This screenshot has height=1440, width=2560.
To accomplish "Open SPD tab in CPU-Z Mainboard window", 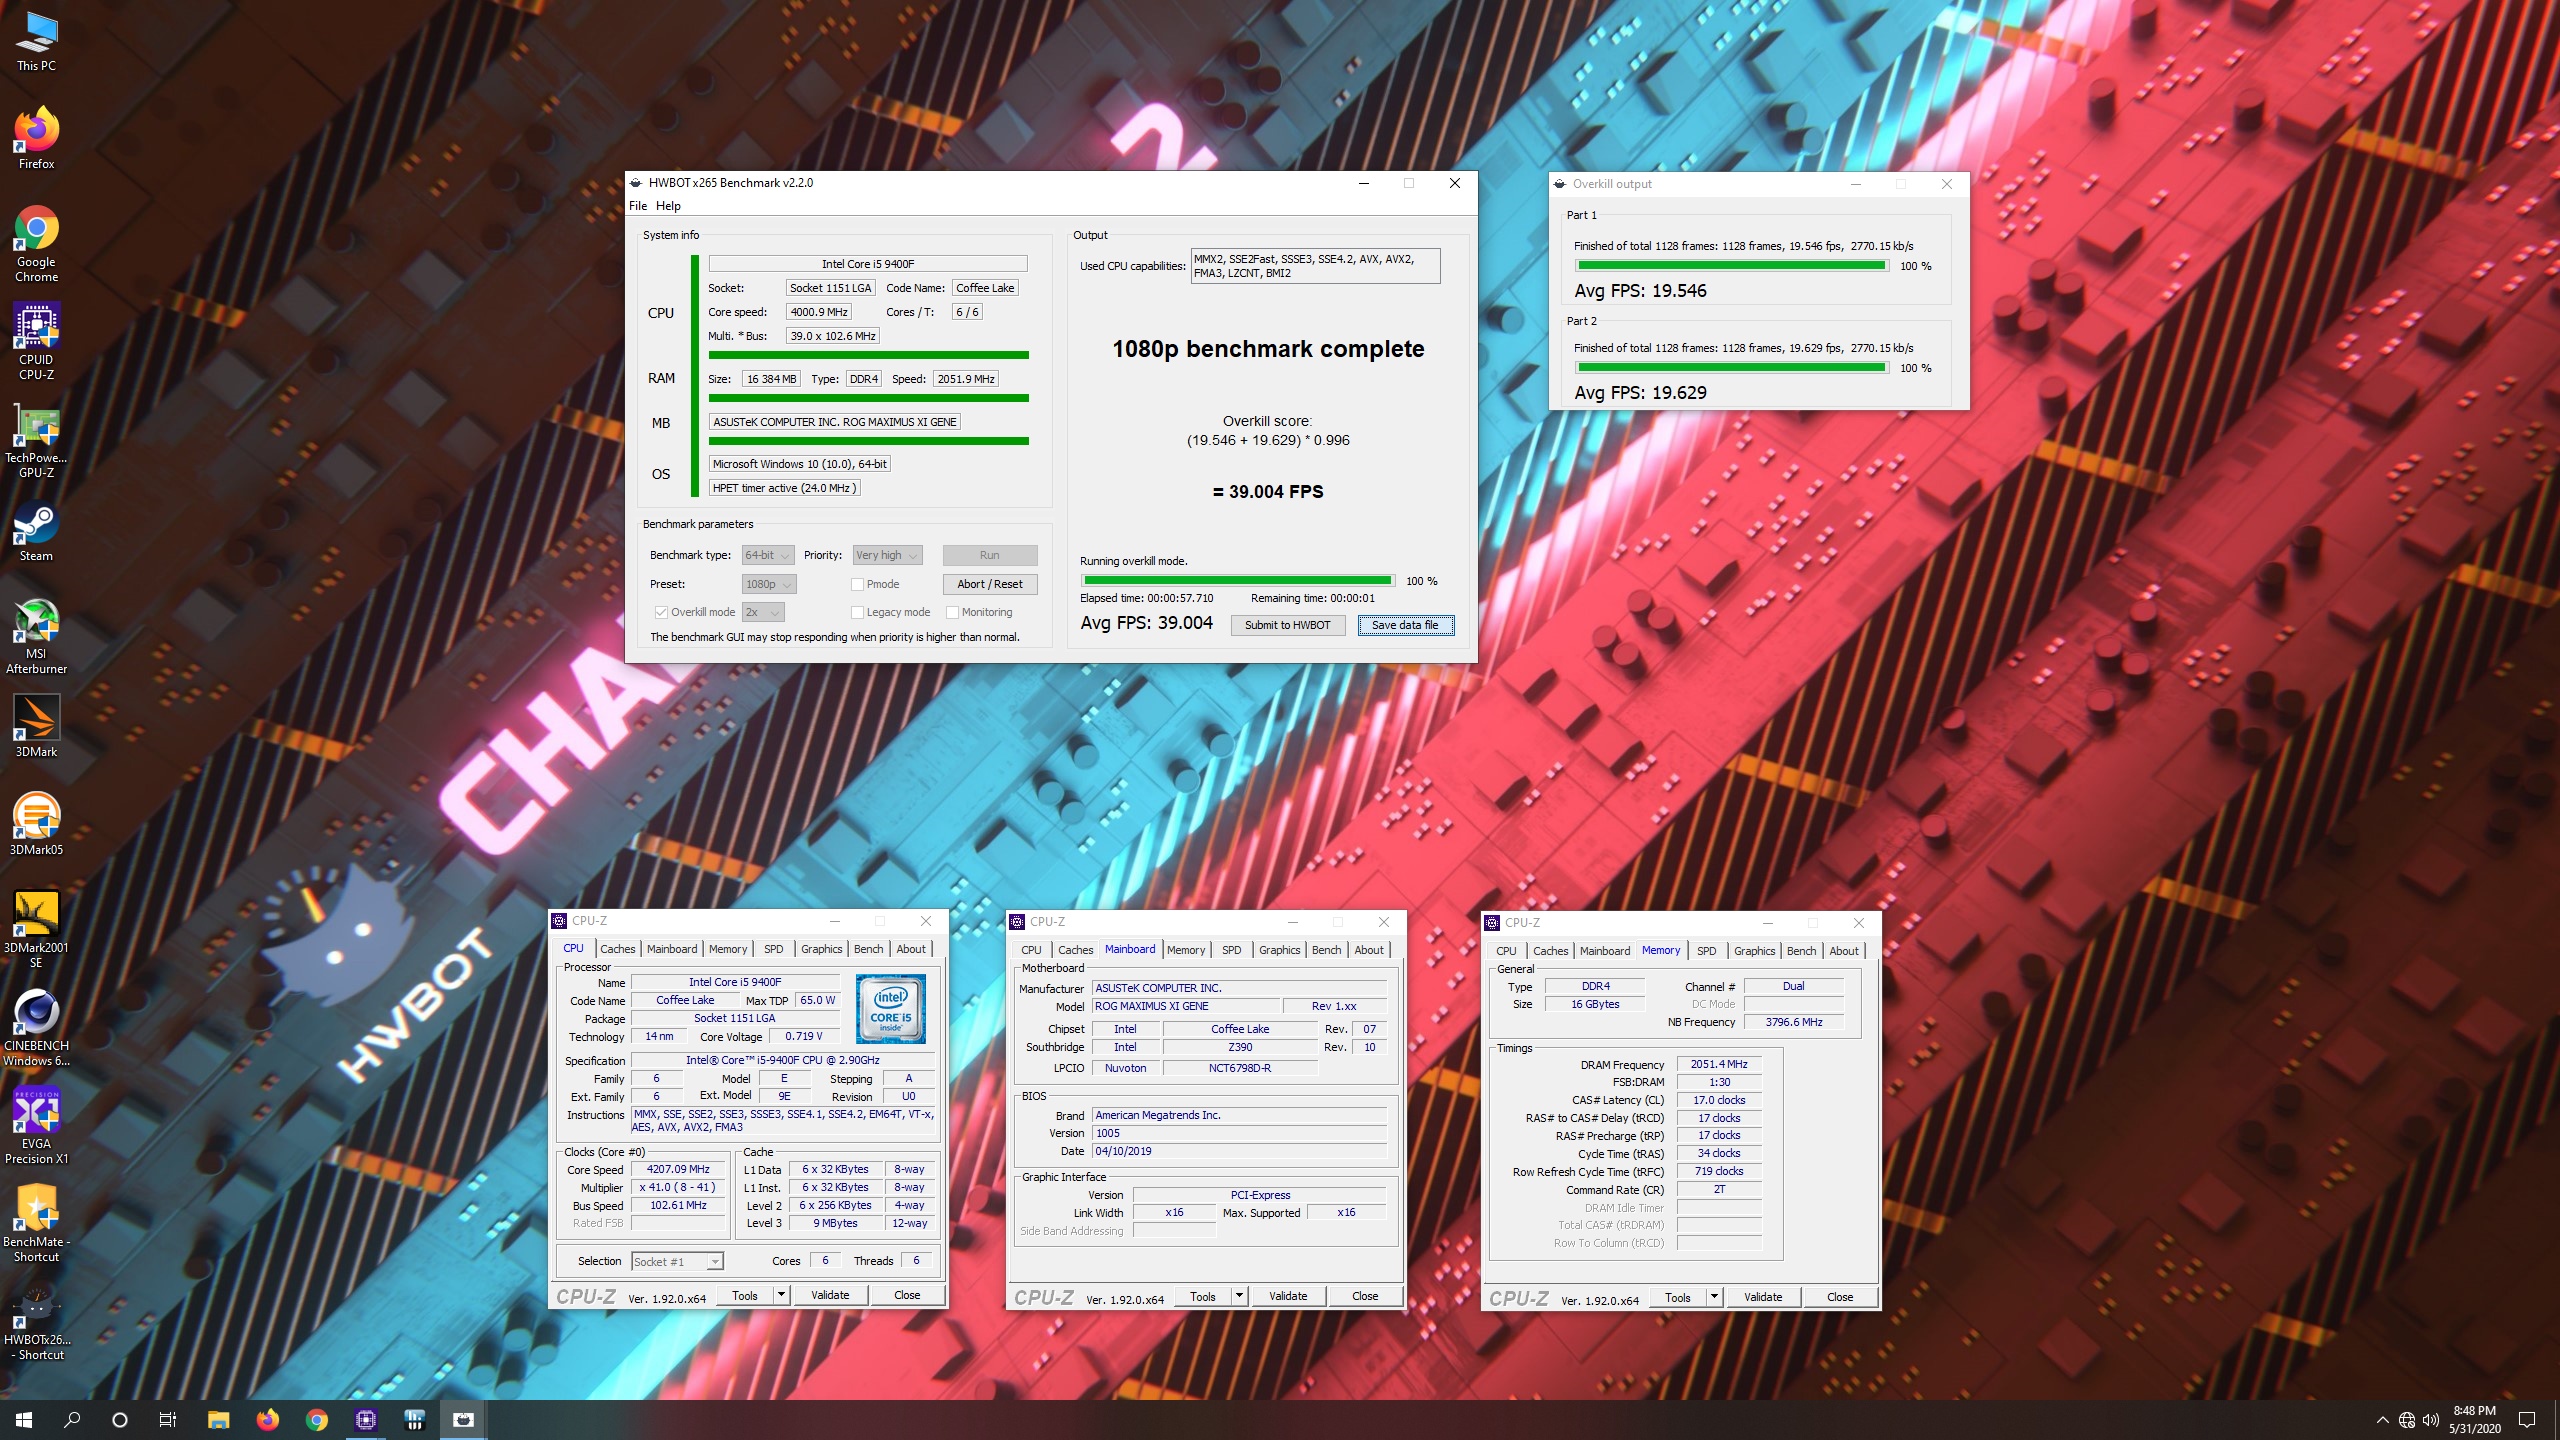I will click(1232, 950).
